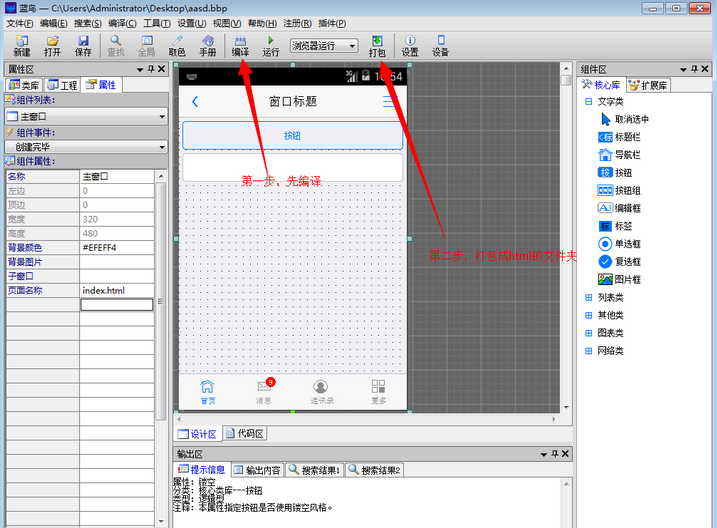Switch to 扩展库 component library tab
The height and width of the screenshot is (528, 717).
point(648,85)
